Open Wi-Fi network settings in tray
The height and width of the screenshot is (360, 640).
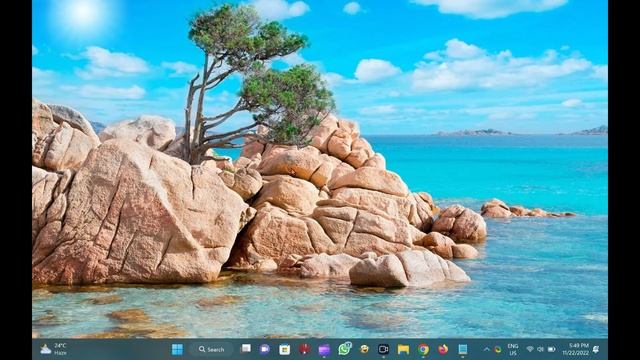530,349
